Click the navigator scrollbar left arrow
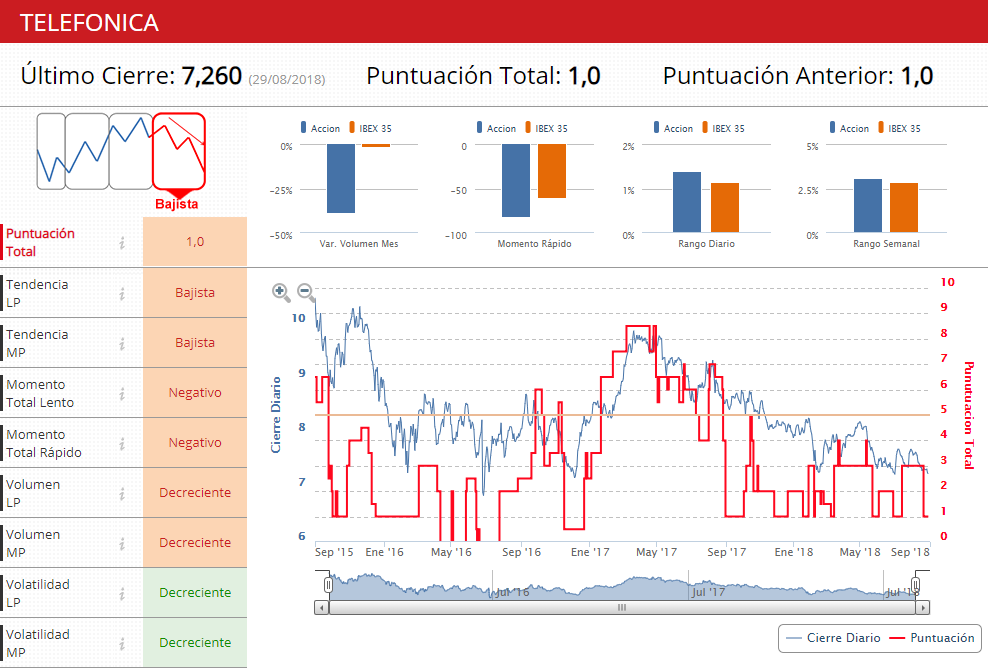The height and width of the screenshot is (668, 989). pos(322,608)
